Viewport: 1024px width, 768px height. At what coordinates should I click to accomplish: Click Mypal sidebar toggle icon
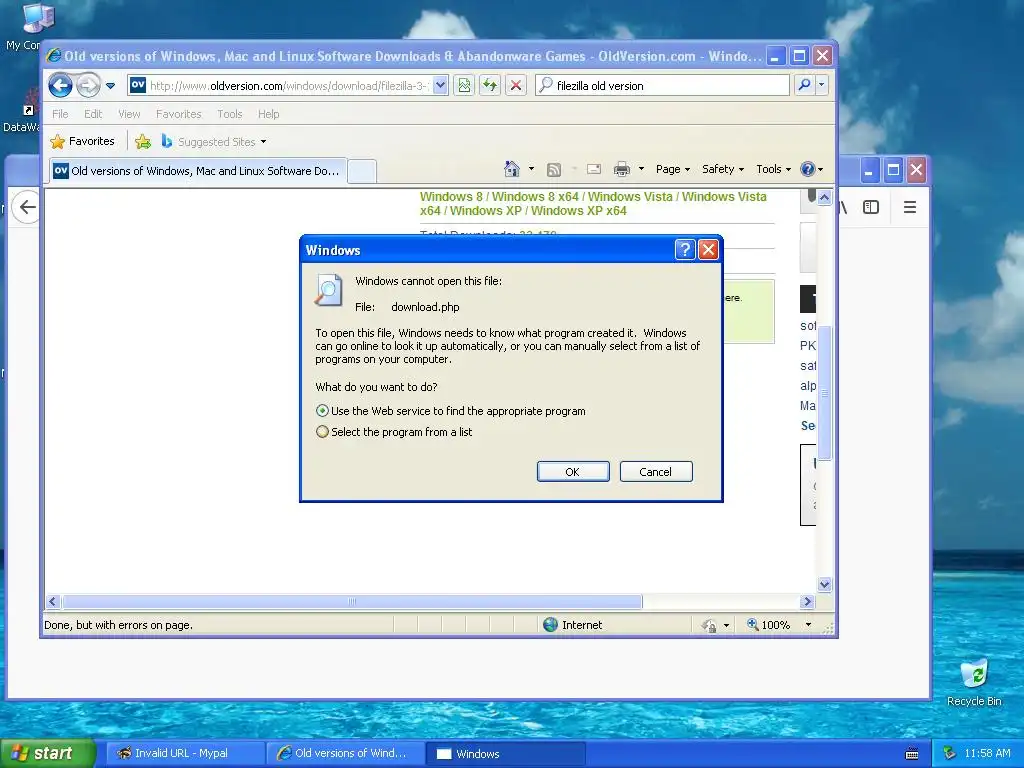(x=871, y=207)
